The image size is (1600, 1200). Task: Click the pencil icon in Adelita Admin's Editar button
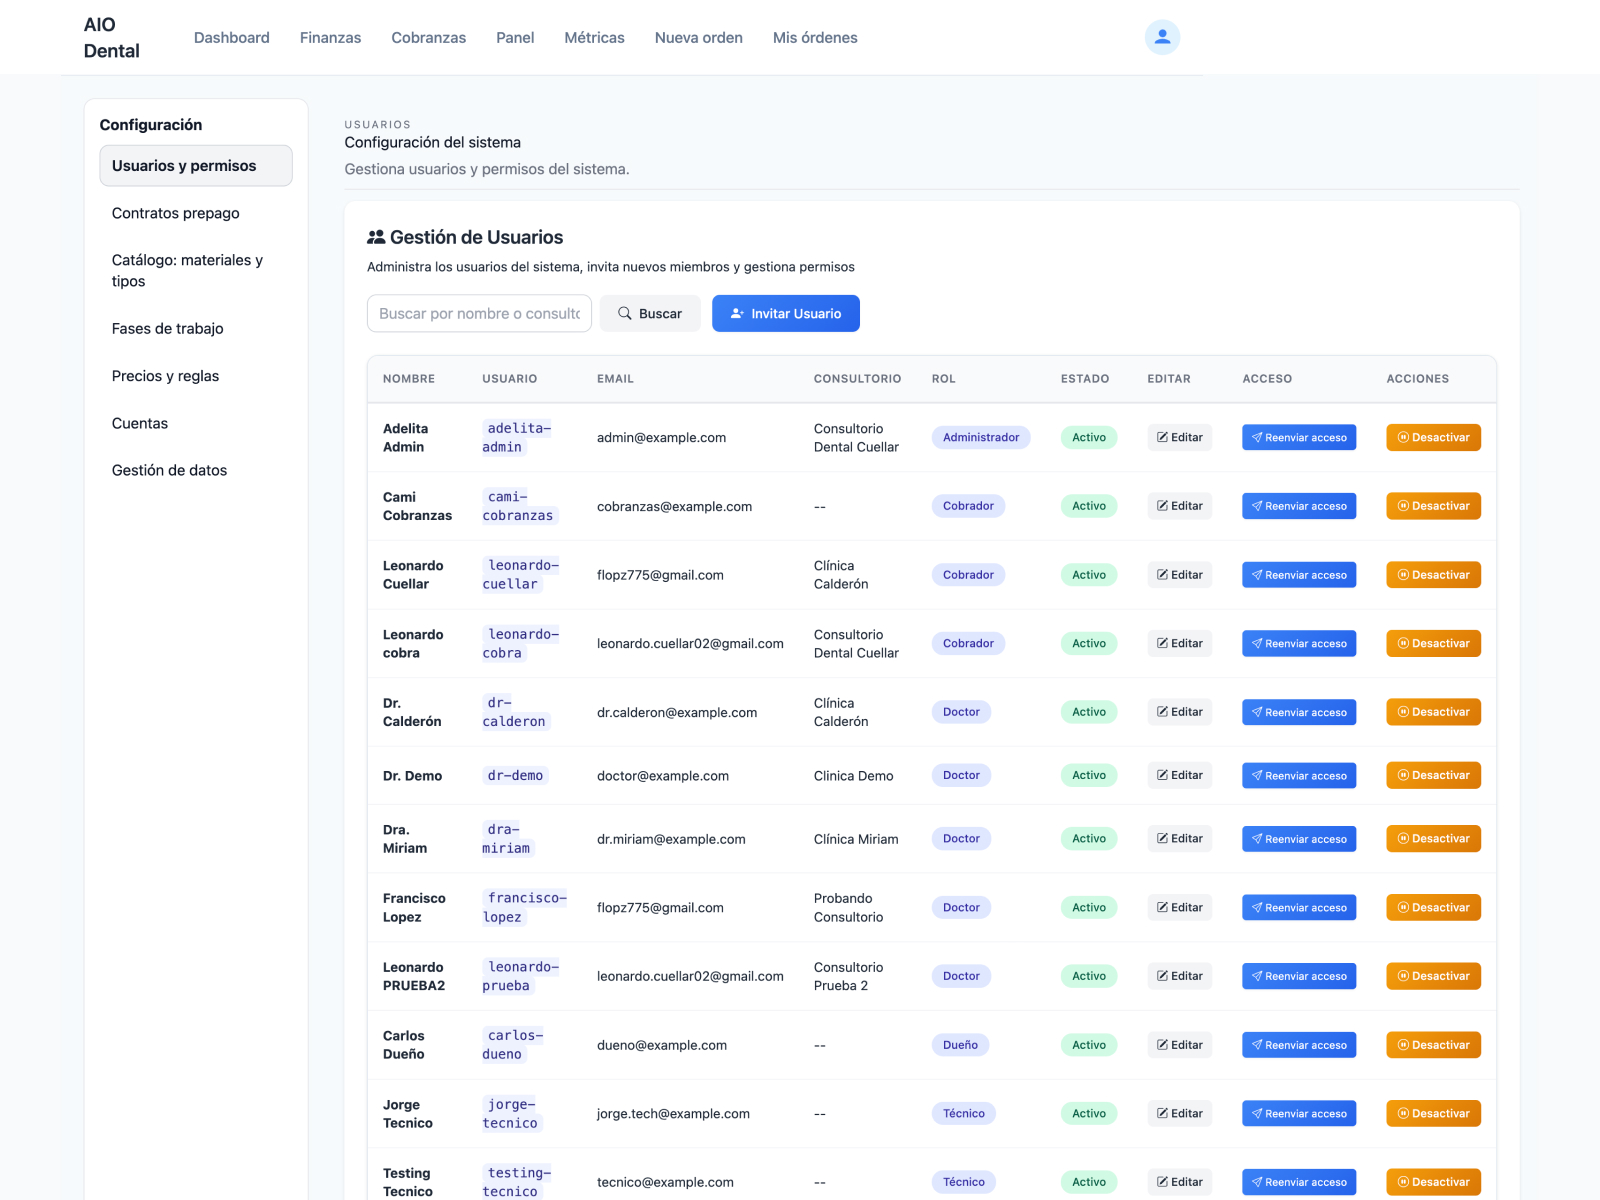pos(1163,437)
